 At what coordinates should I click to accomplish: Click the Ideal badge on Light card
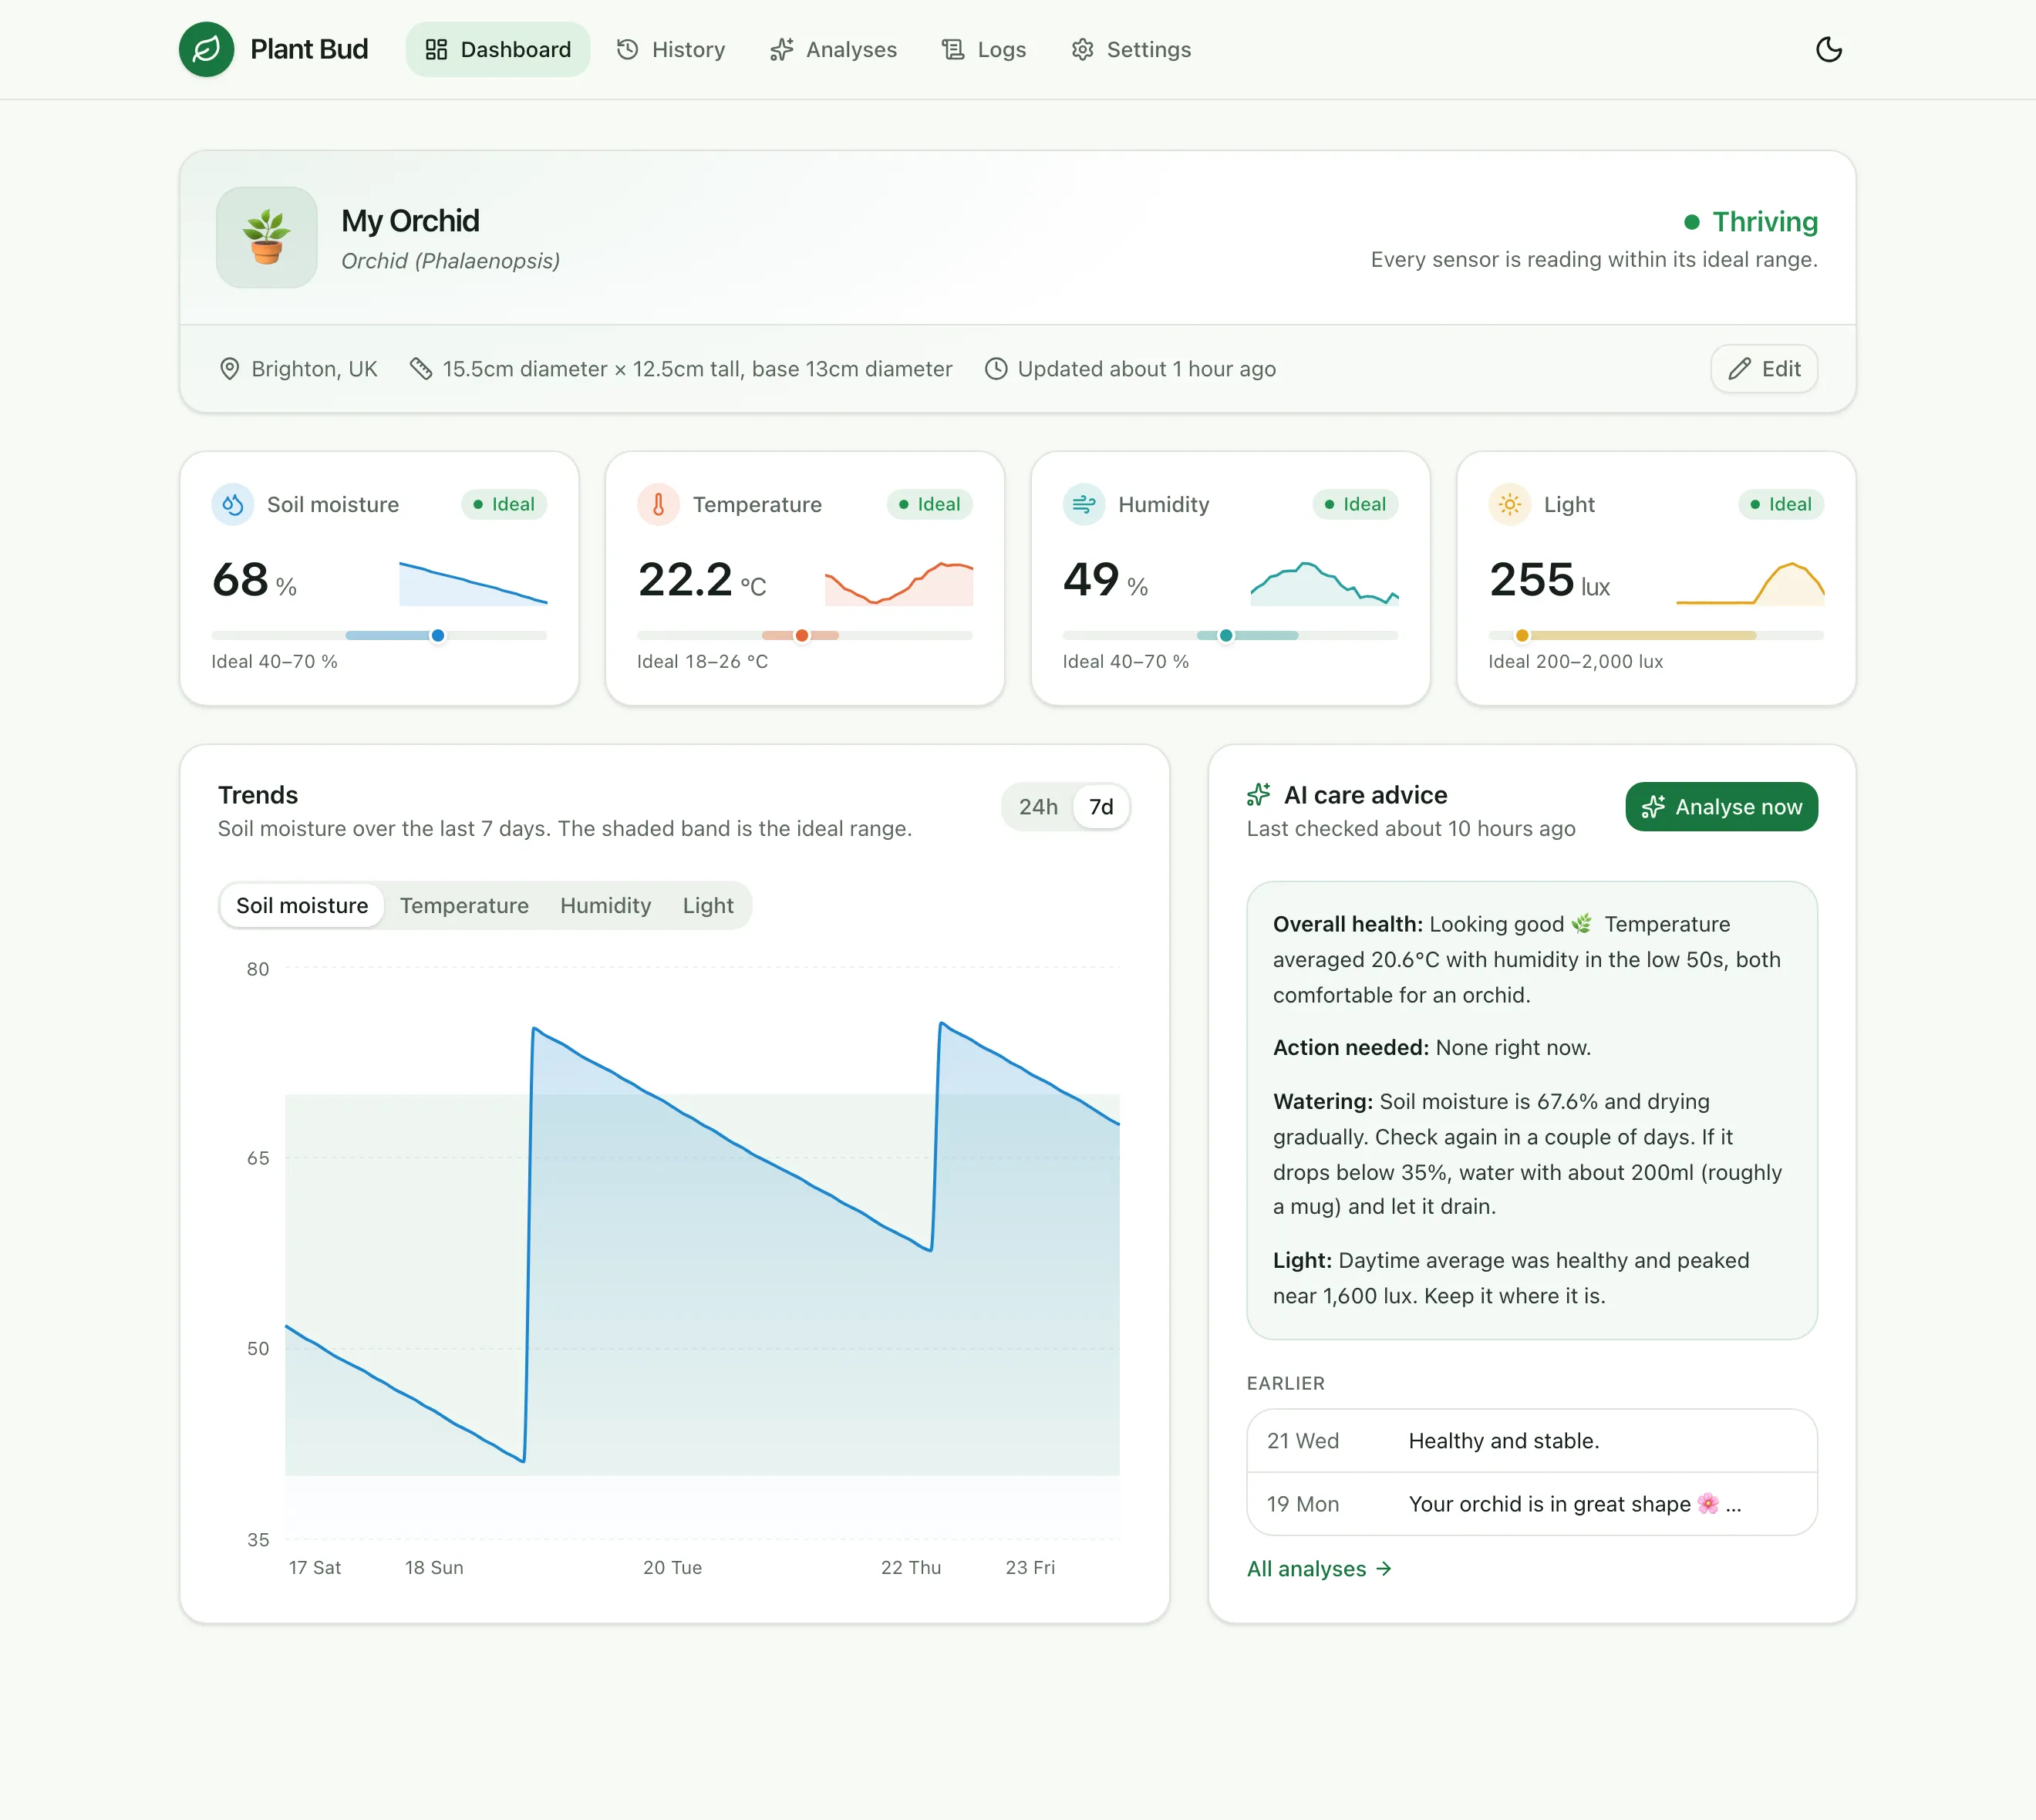click(1781, 504)
